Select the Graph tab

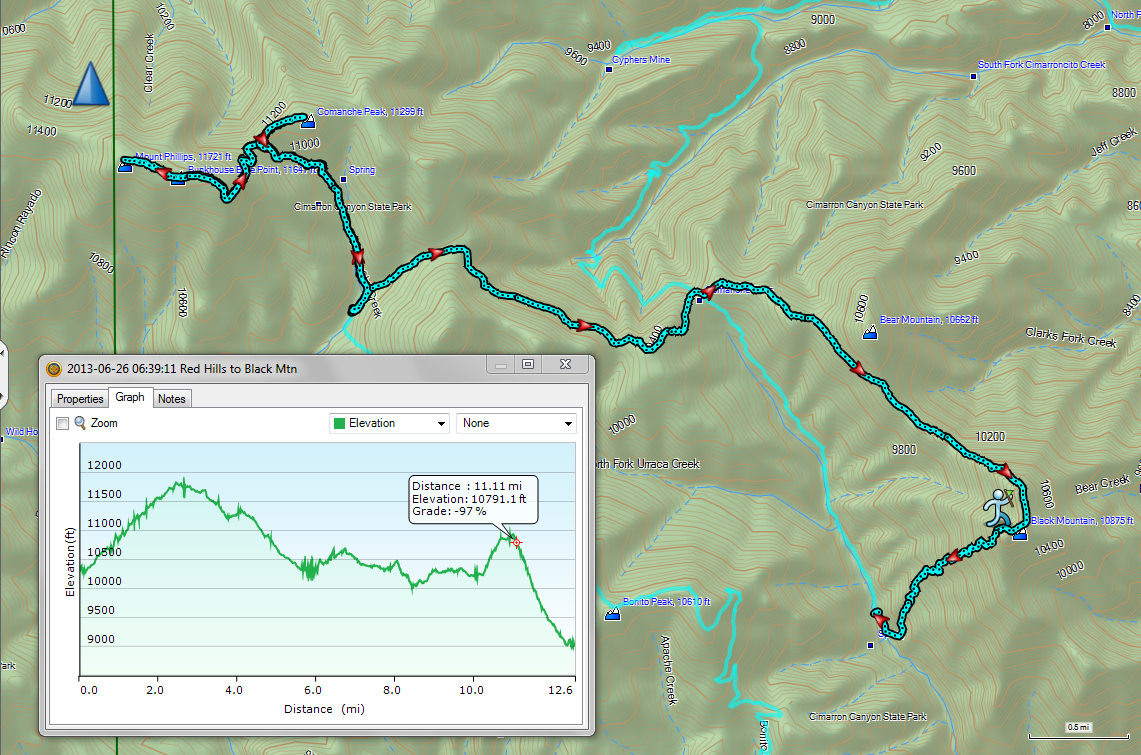point(130,398)
